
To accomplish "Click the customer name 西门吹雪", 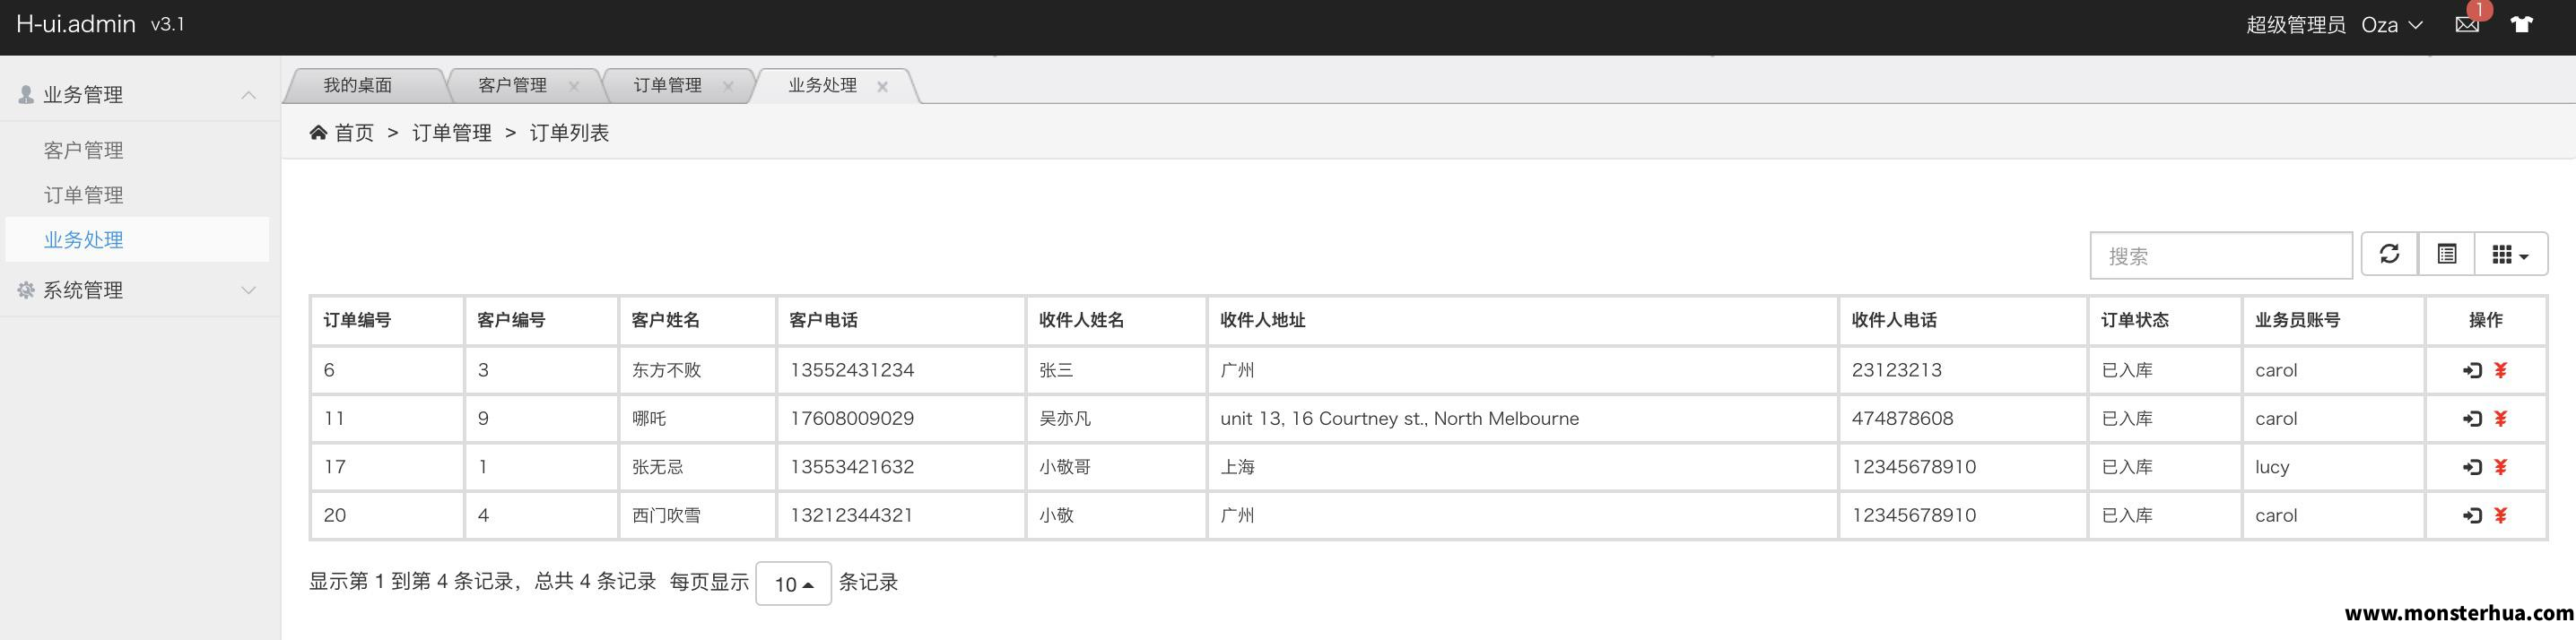I will [x=666, y=516].
